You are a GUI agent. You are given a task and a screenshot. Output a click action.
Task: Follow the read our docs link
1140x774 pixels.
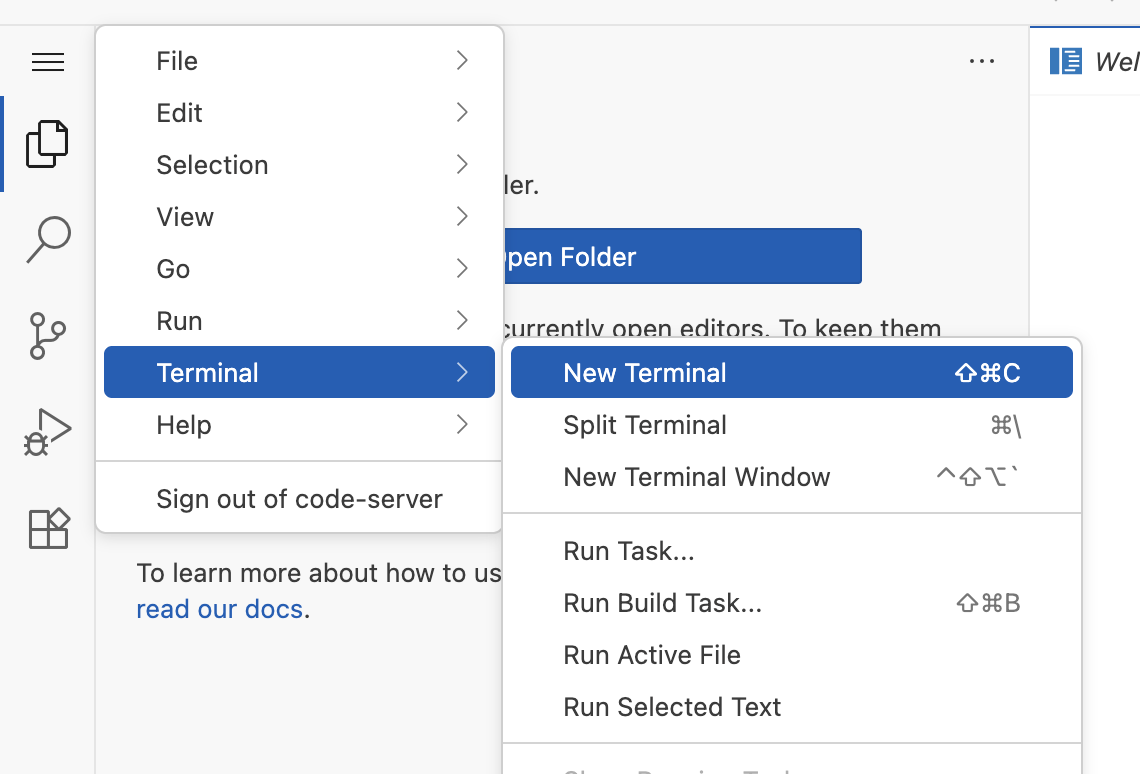219,609
